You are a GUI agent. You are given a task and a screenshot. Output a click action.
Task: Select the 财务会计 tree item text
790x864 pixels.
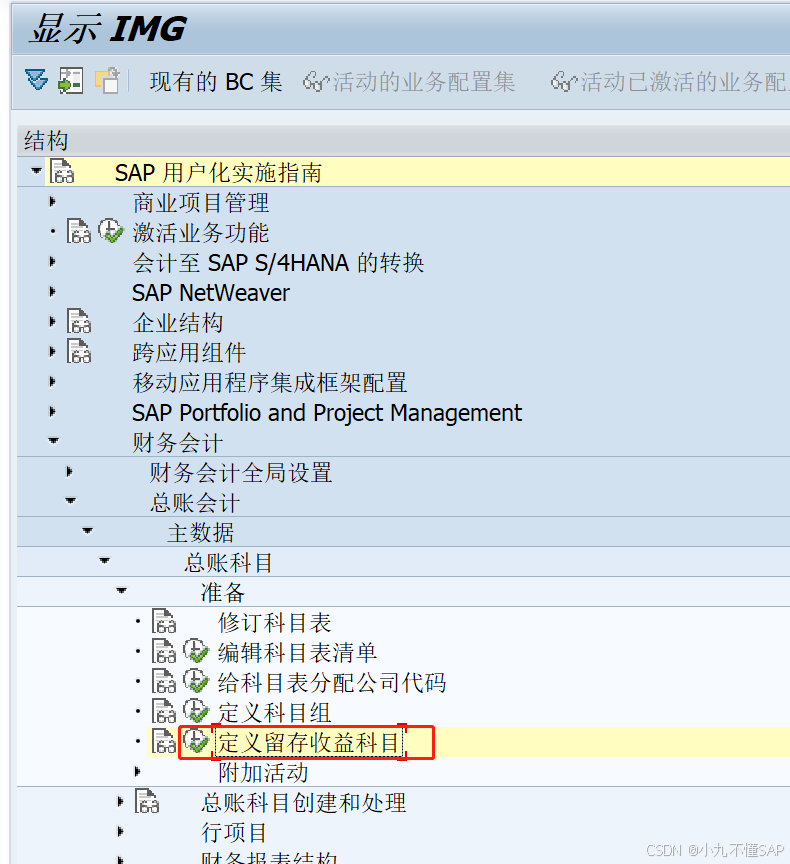(178, 442)
